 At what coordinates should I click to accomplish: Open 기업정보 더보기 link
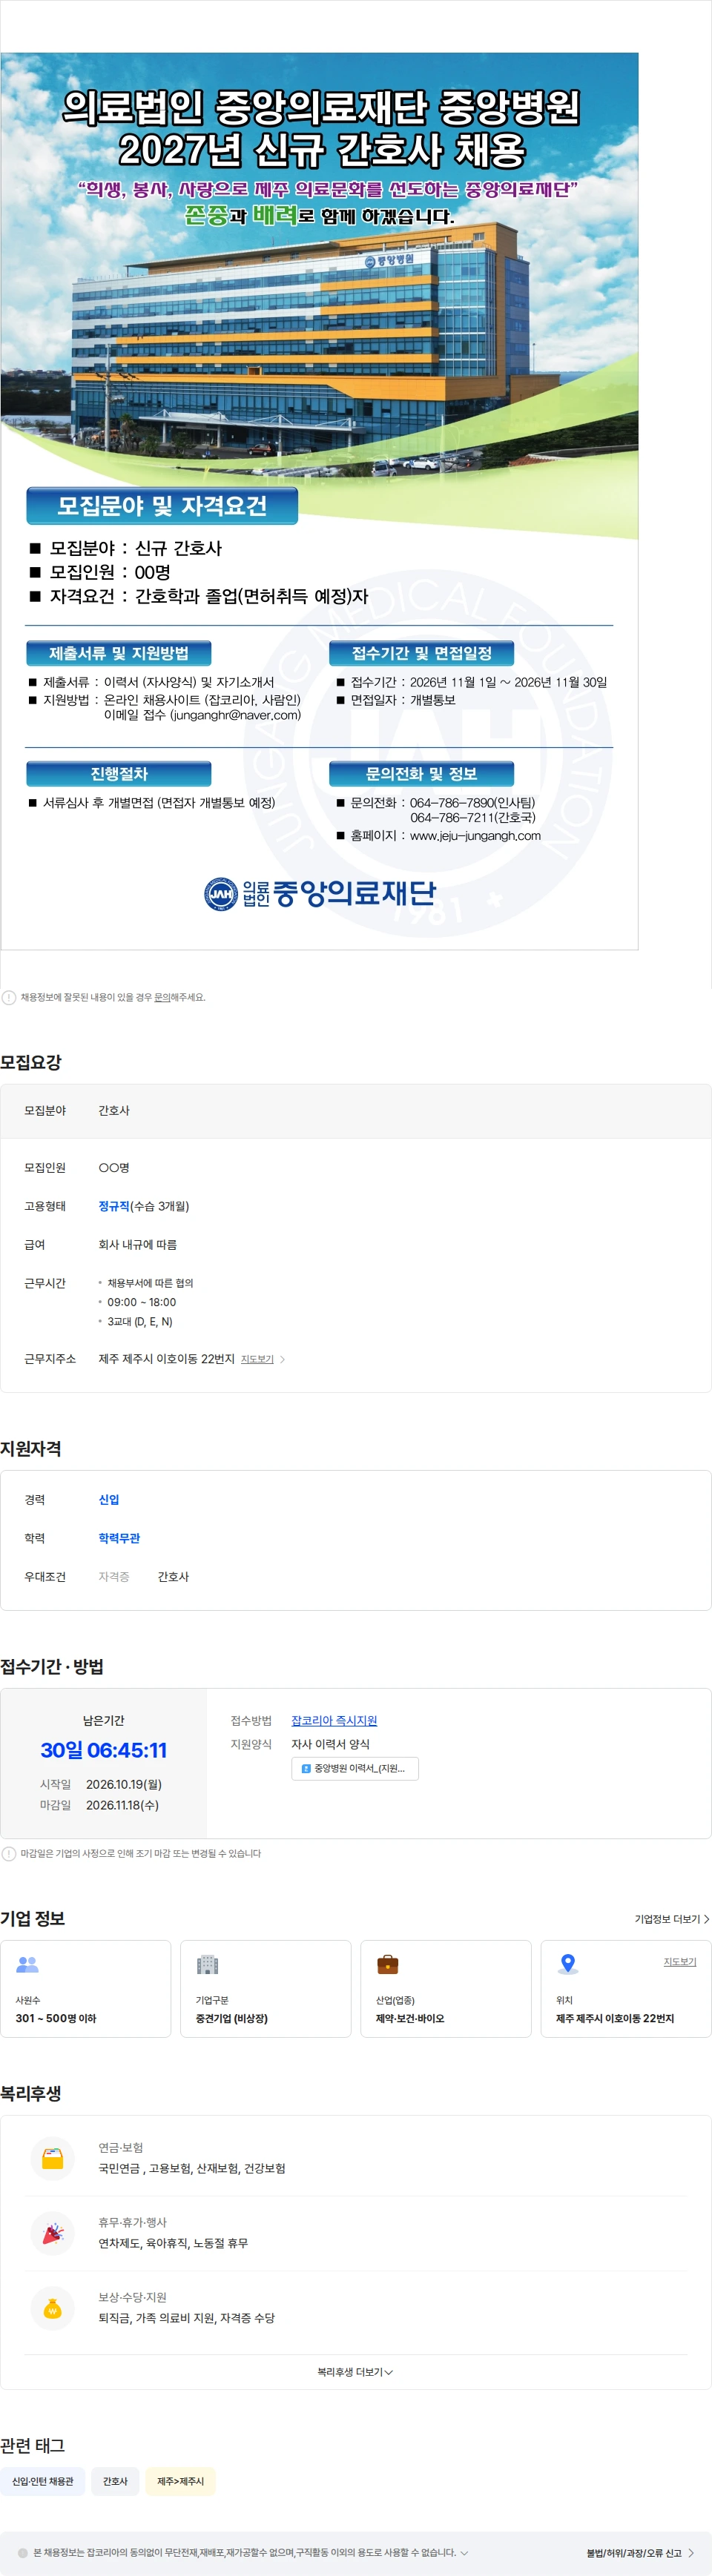672,1919
